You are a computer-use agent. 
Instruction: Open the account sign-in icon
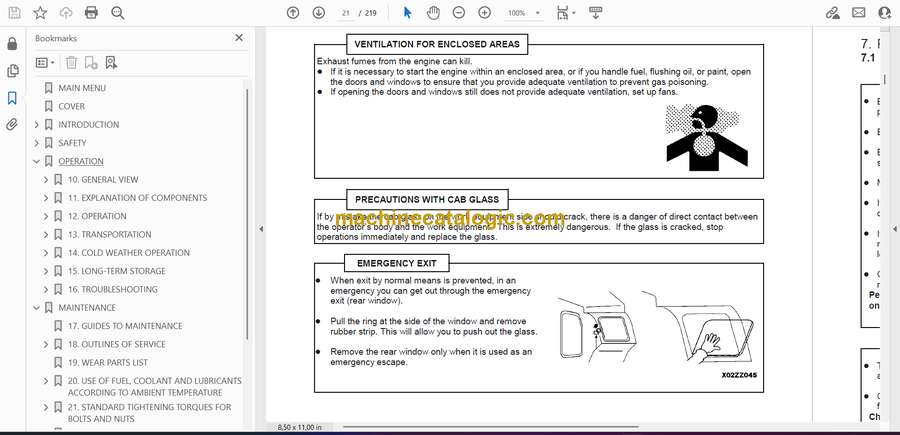pyautogui.click(x=885, y=13)
